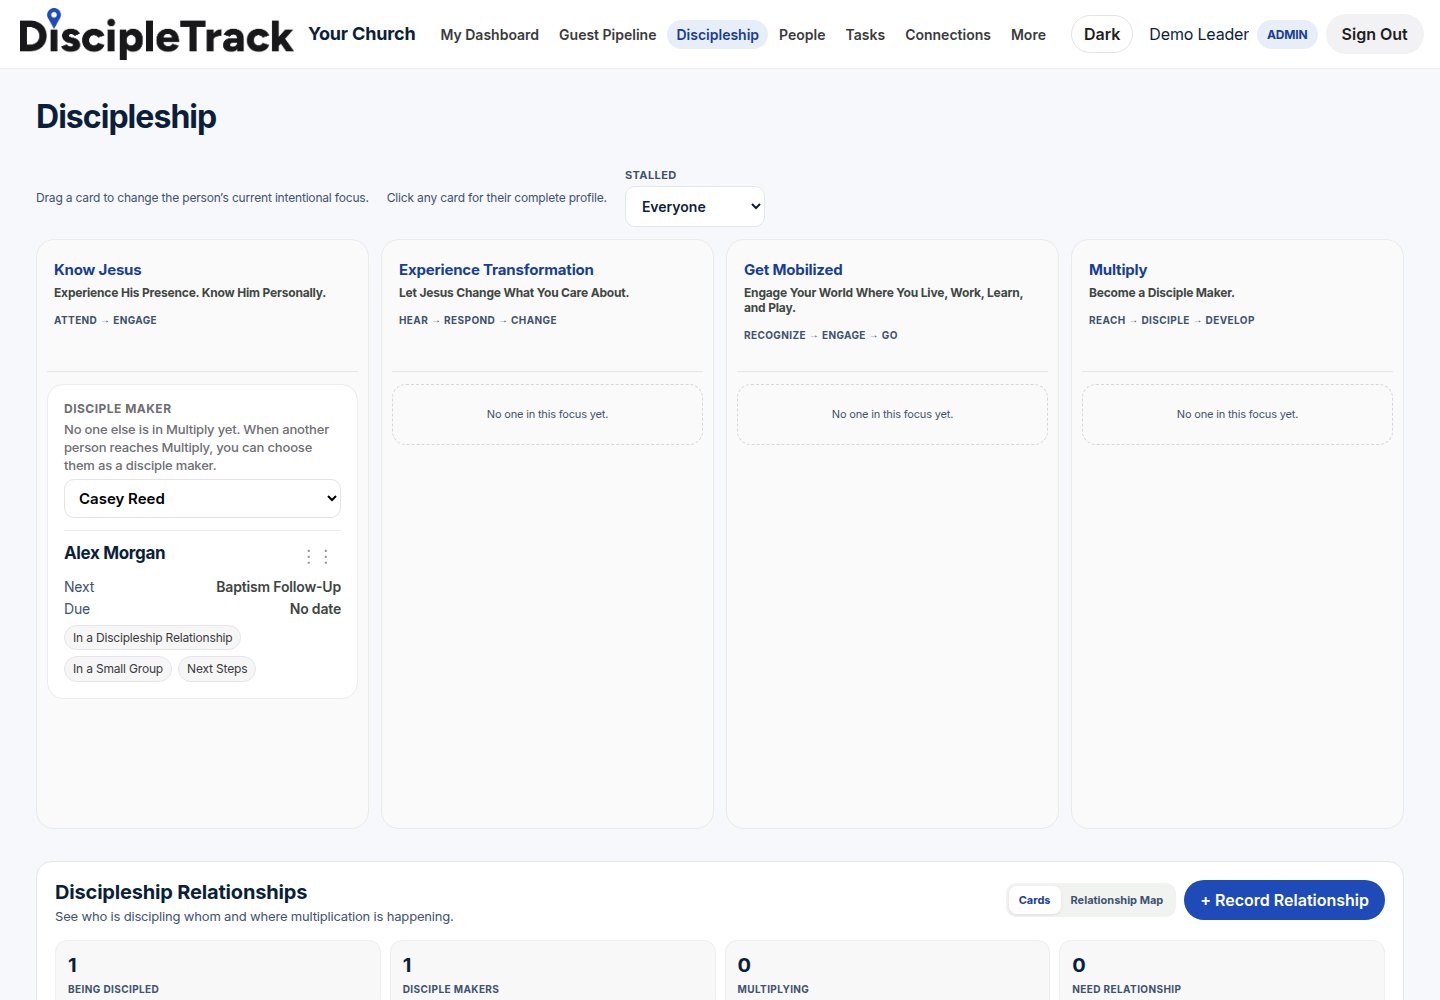Click the In a Small Group tag
1440x1000 pixels.
[118, 669]
